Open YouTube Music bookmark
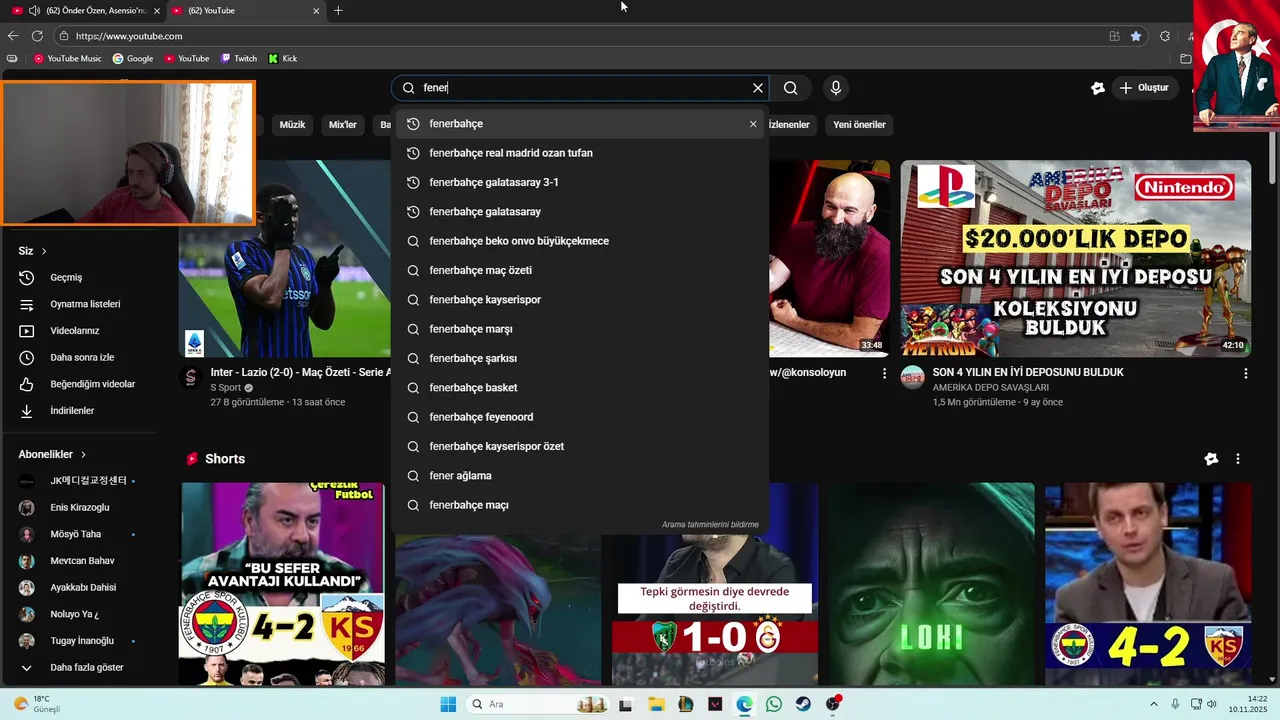The image size is (1280, 720). click(68, 59)
